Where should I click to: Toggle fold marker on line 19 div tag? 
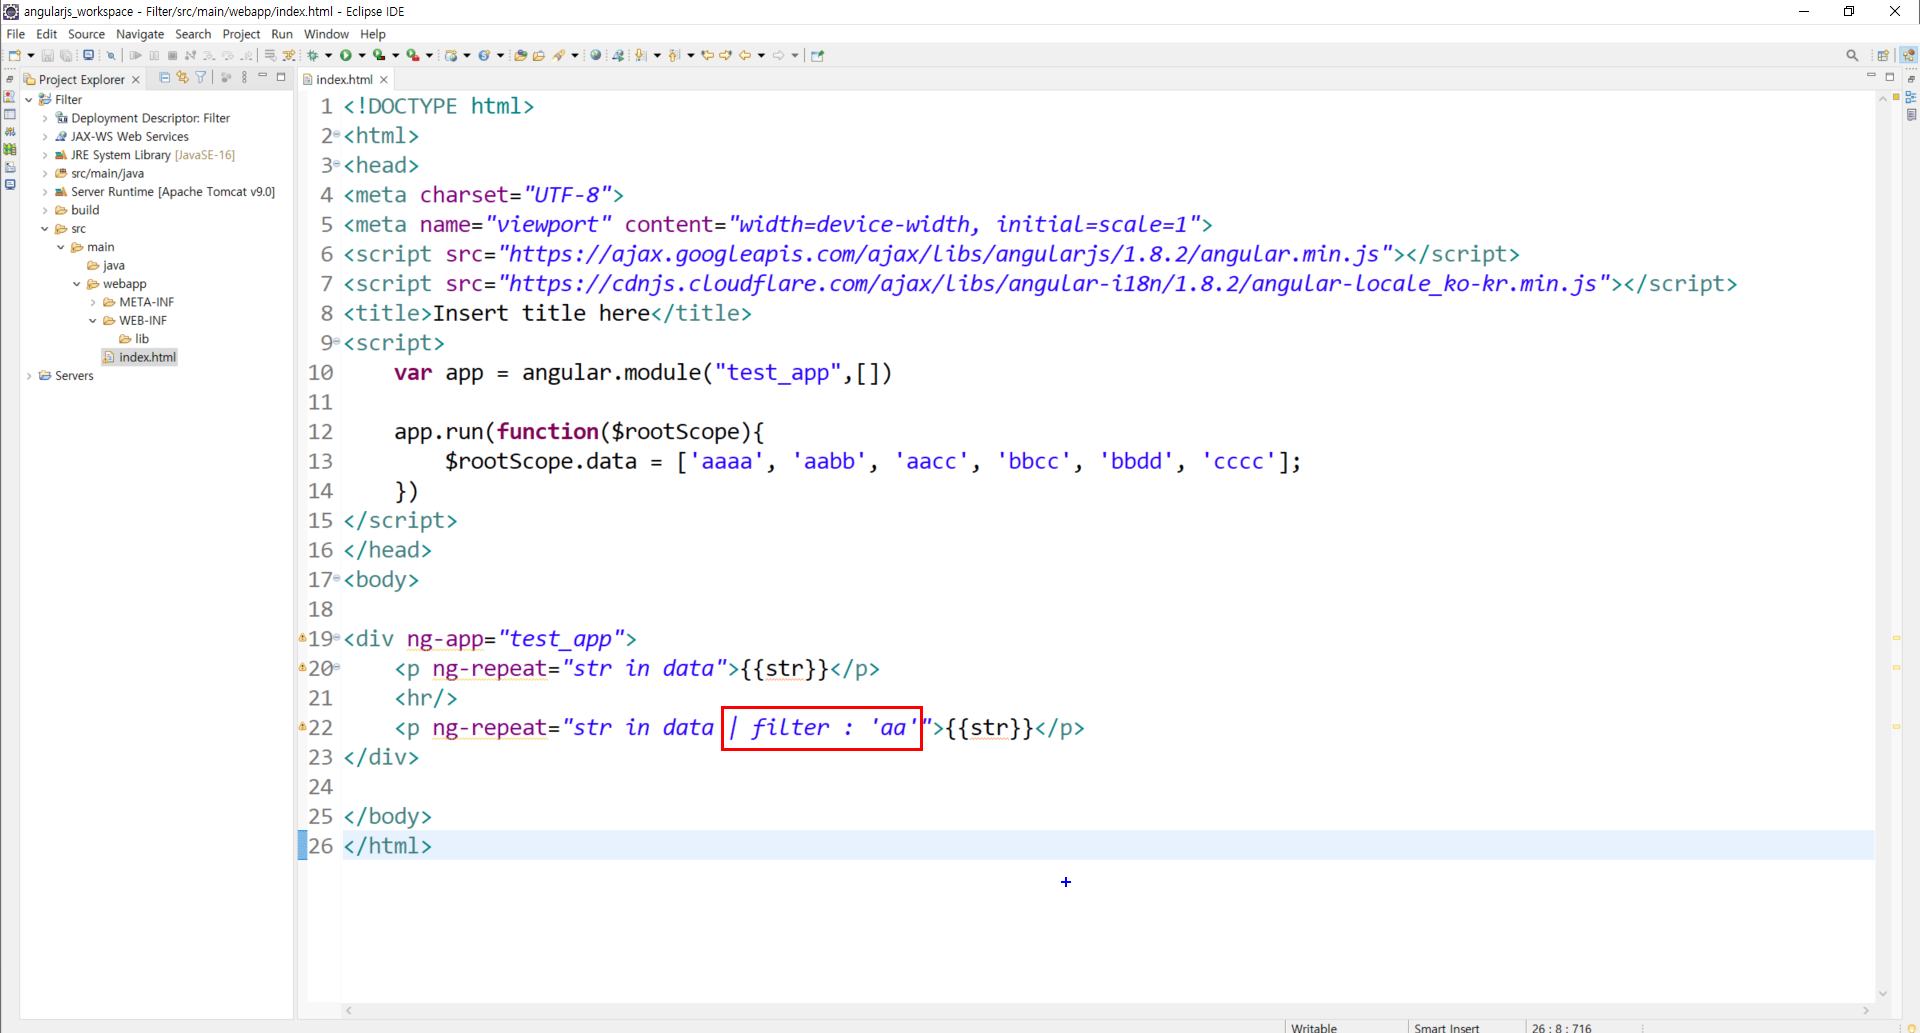coord(338,638)
